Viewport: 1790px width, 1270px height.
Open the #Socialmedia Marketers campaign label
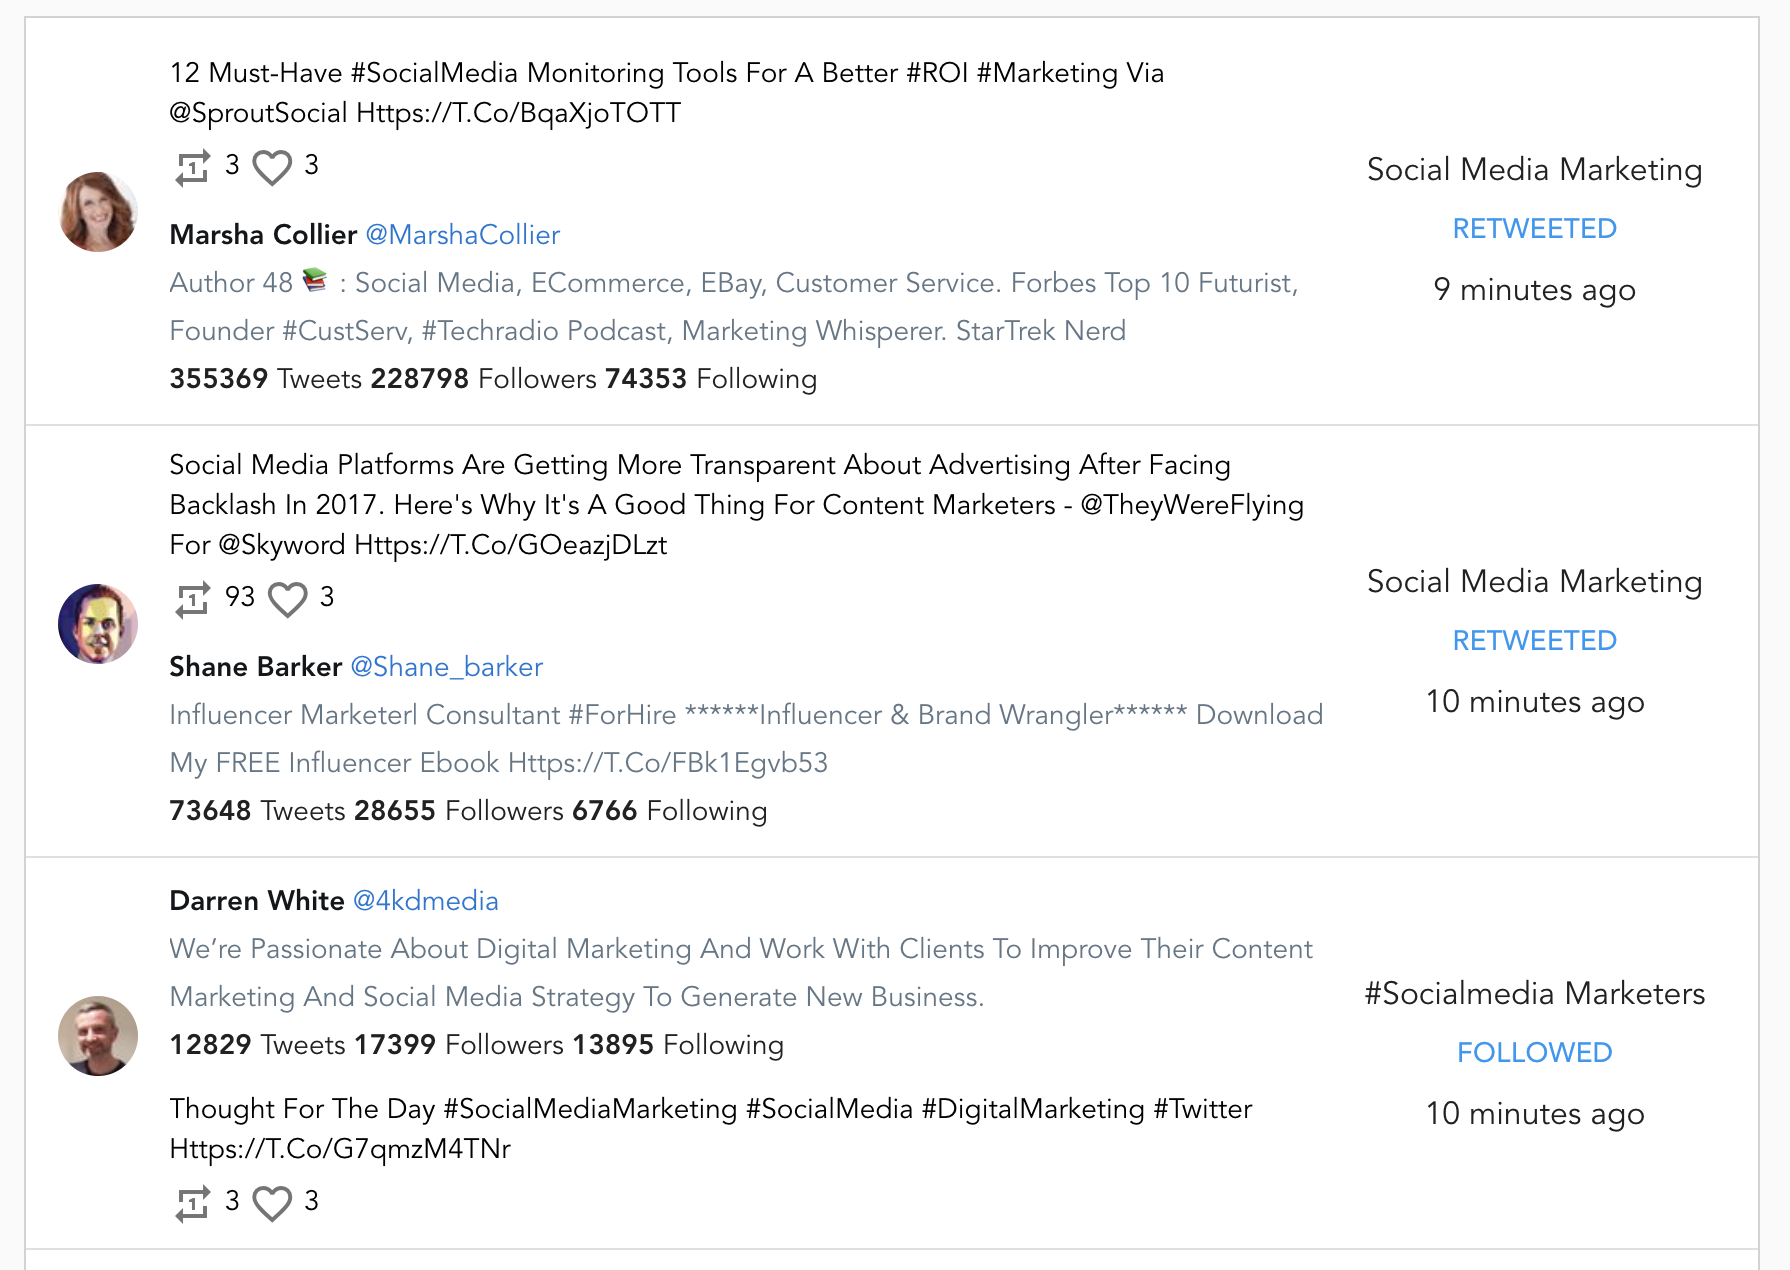[x=1534, y=994]
